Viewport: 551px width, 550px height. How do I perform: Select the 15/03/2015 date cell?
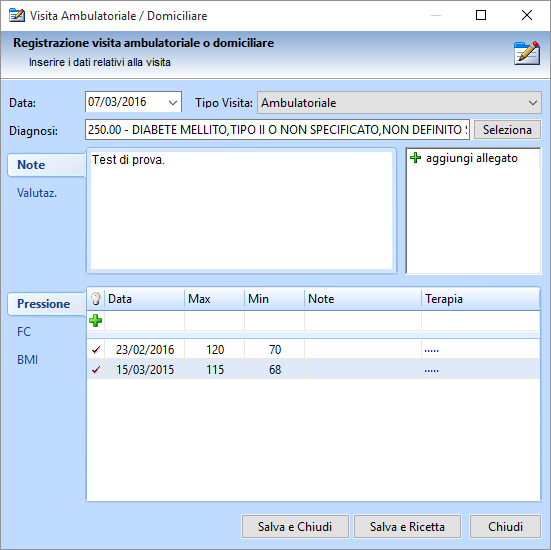tap(144, 370)
